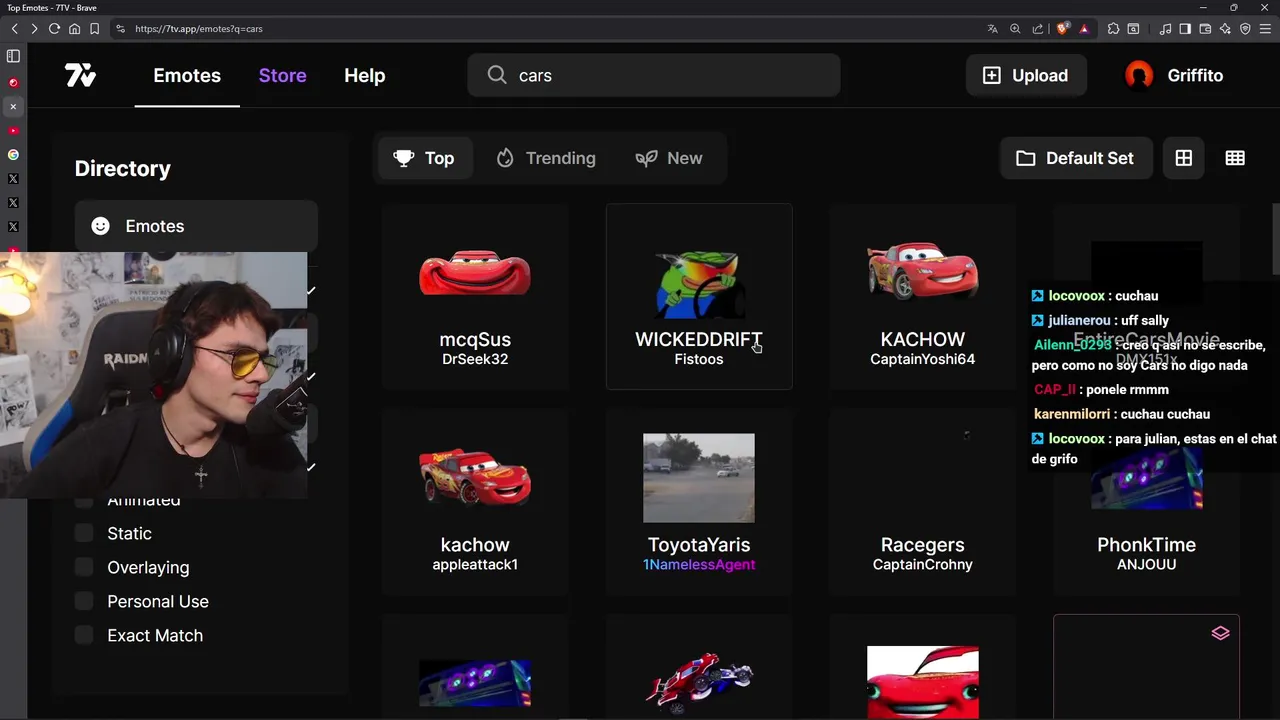Click author name 1NamelessAgent
The width and height of the screenshot is (1280, 720).
699,565
